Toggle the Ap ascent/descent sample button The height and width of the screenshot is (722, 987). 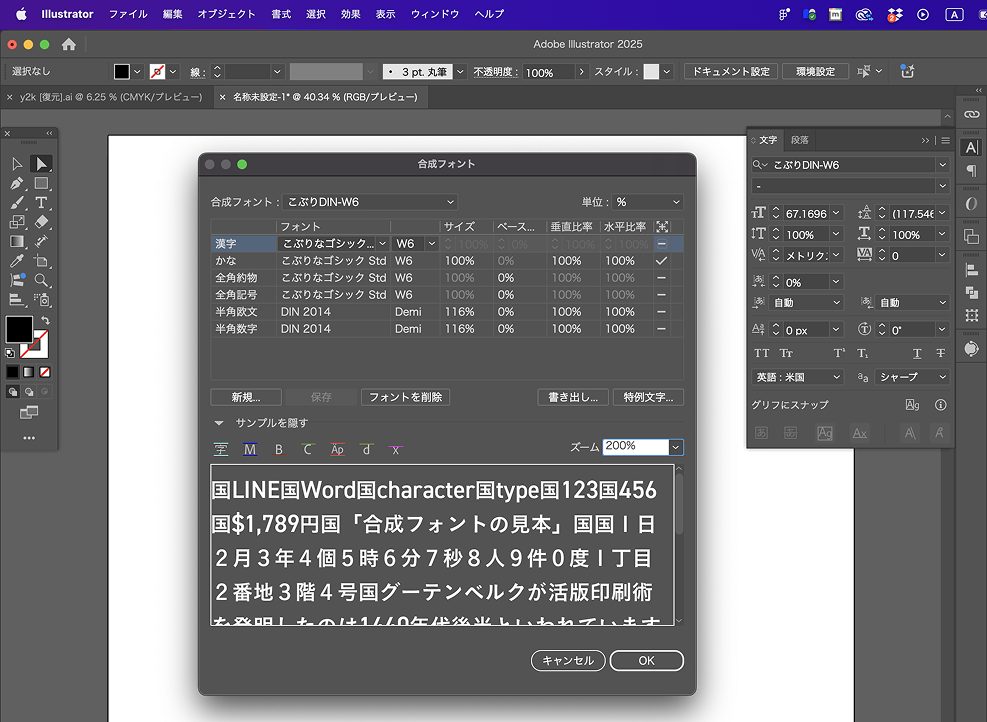click(x=337, y=449)
